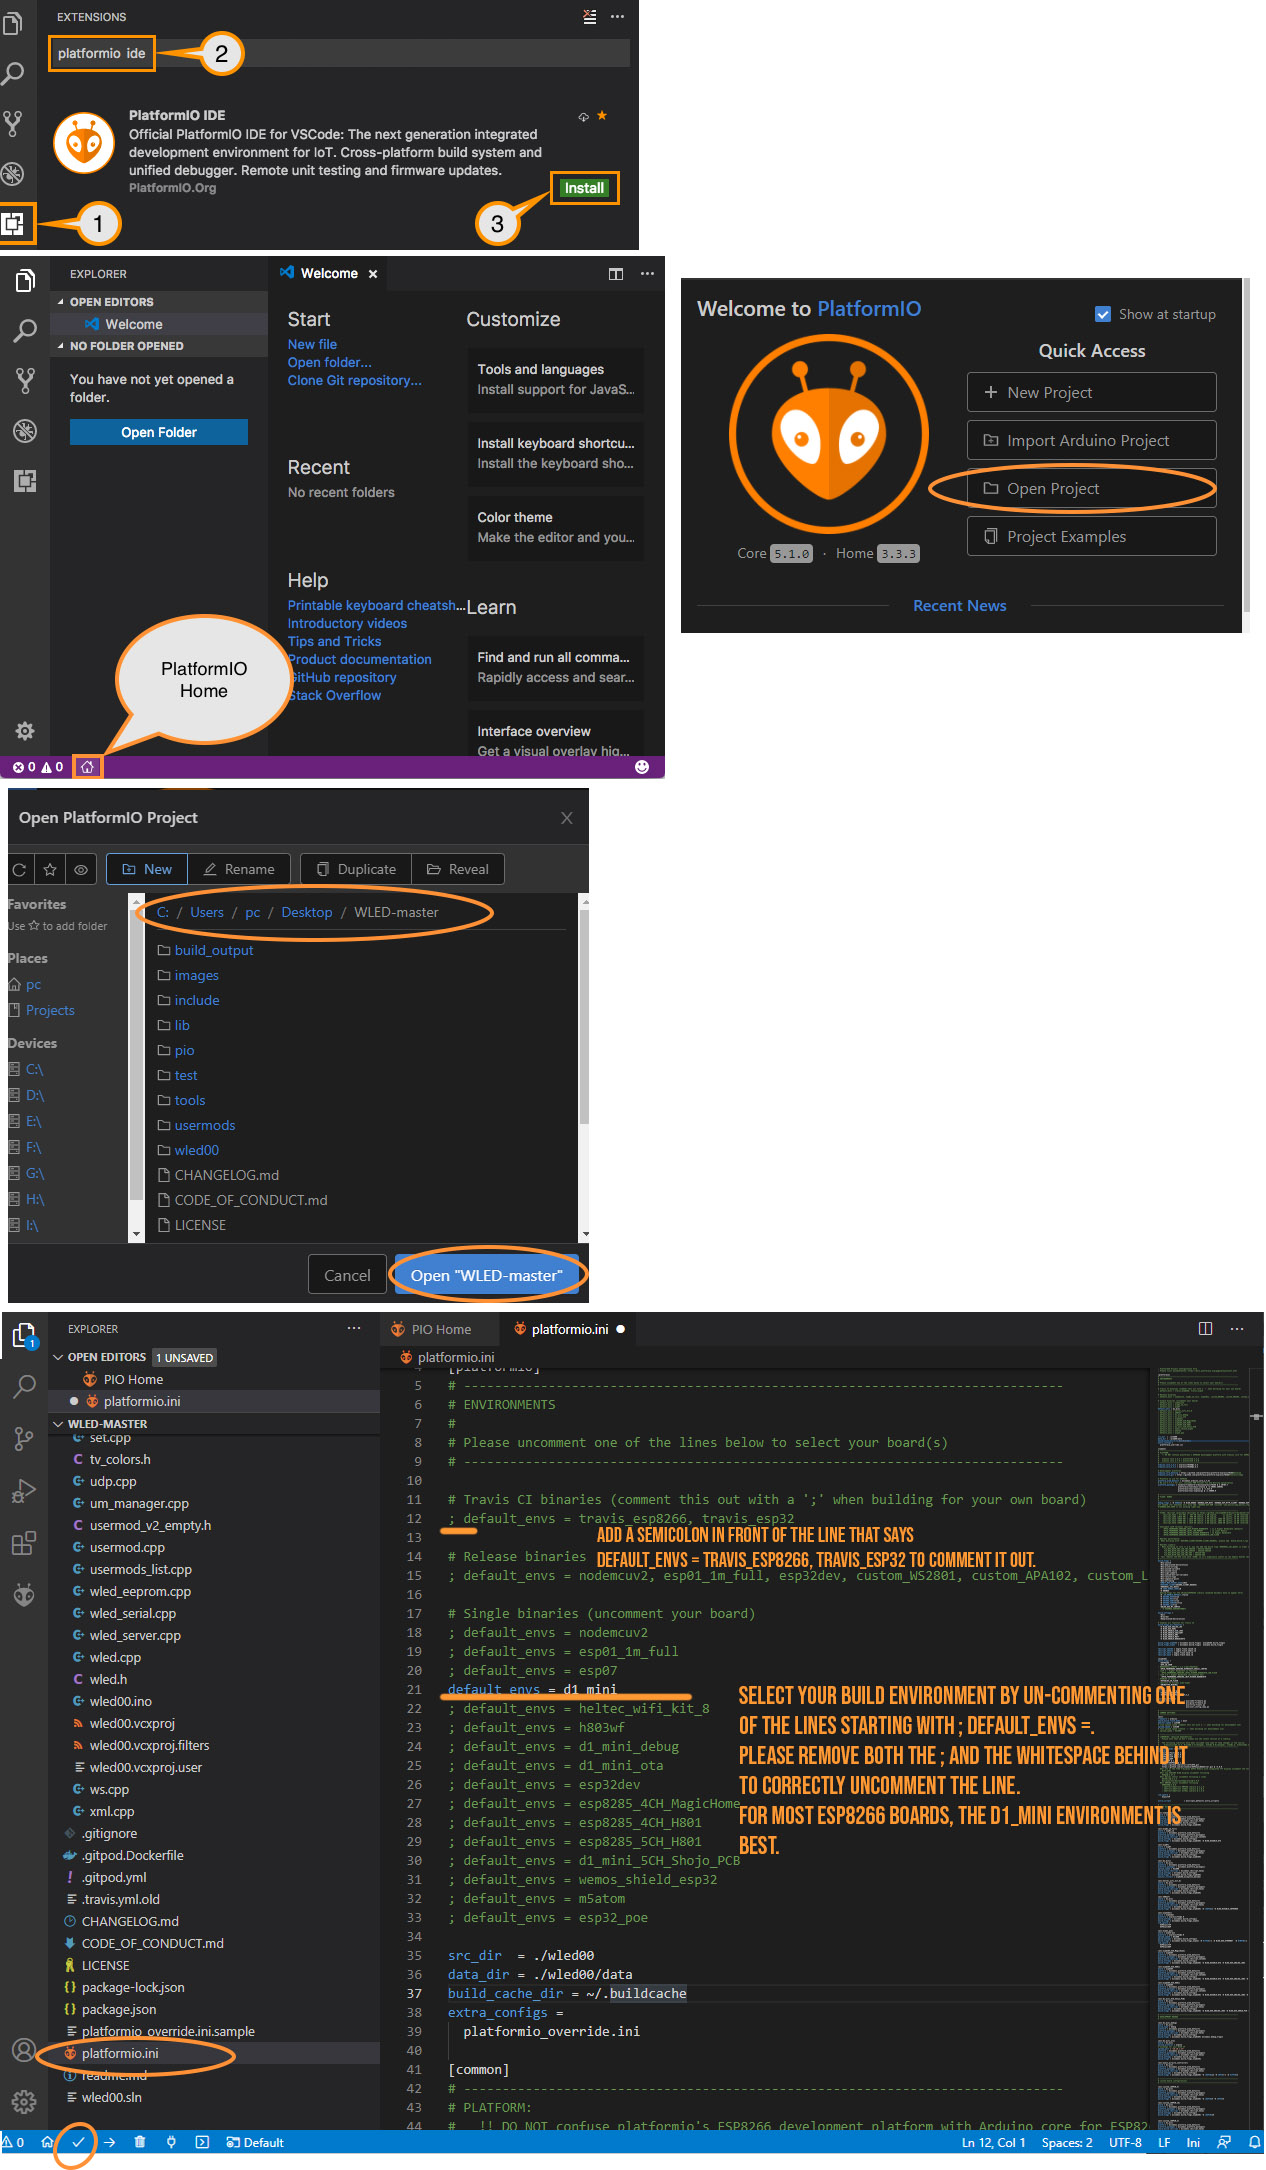The image size is (1266, 2170).
Task: Open notifications bell in blue status bar
Action: [1254, 2142]
